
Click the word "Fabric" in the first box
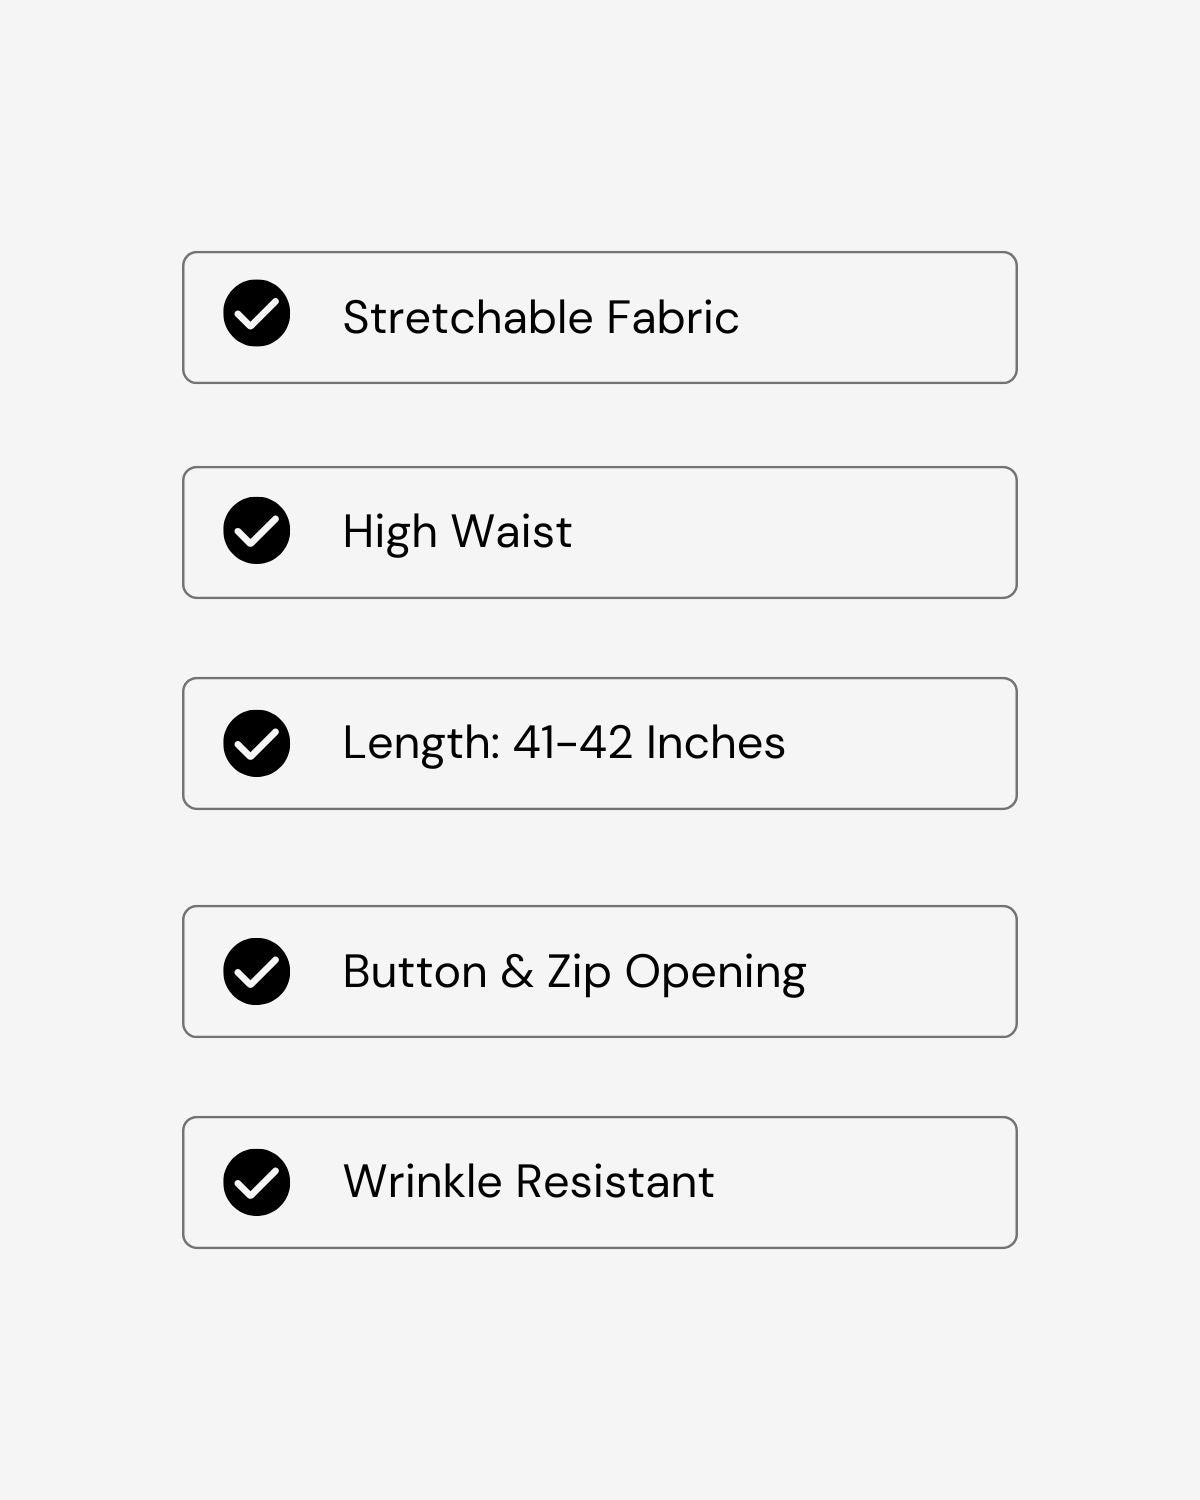(673, 318)
